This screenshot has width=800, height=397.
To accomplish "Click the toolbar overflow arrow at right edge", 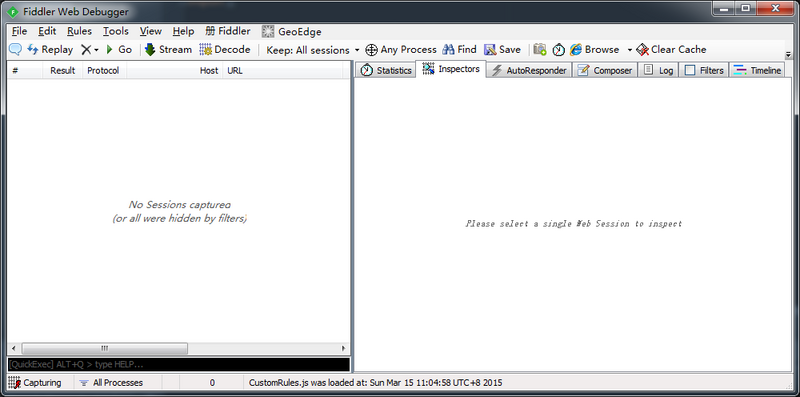I will pos(788,55).
